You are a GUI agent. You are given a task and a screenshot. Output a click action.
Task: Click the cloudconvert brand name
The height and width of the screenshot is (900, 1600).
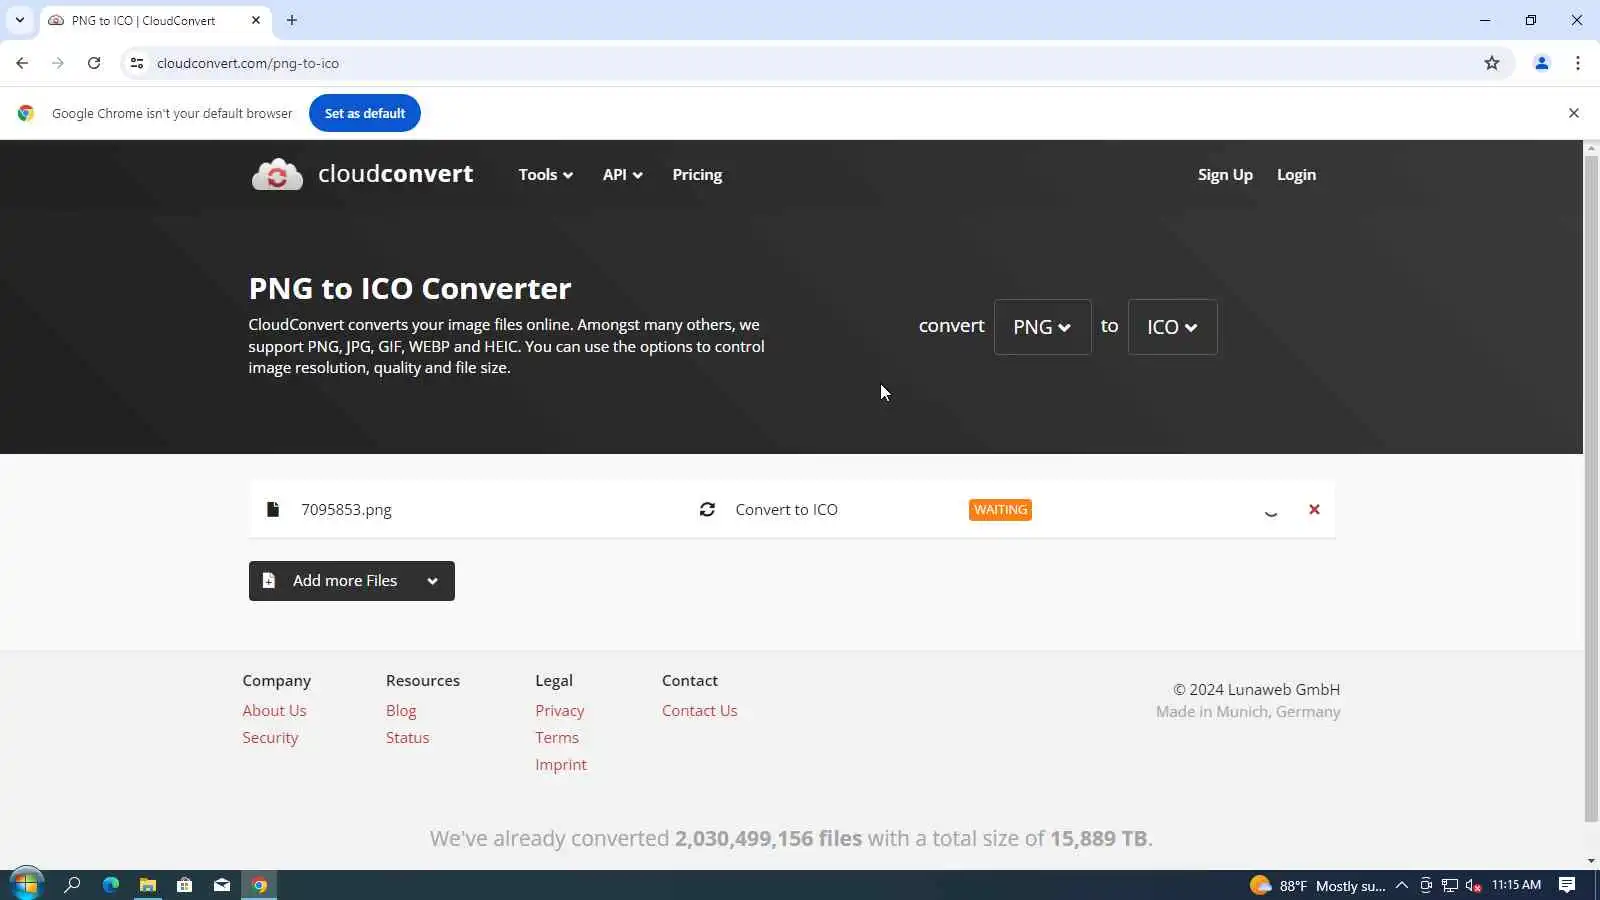(395, 174)
